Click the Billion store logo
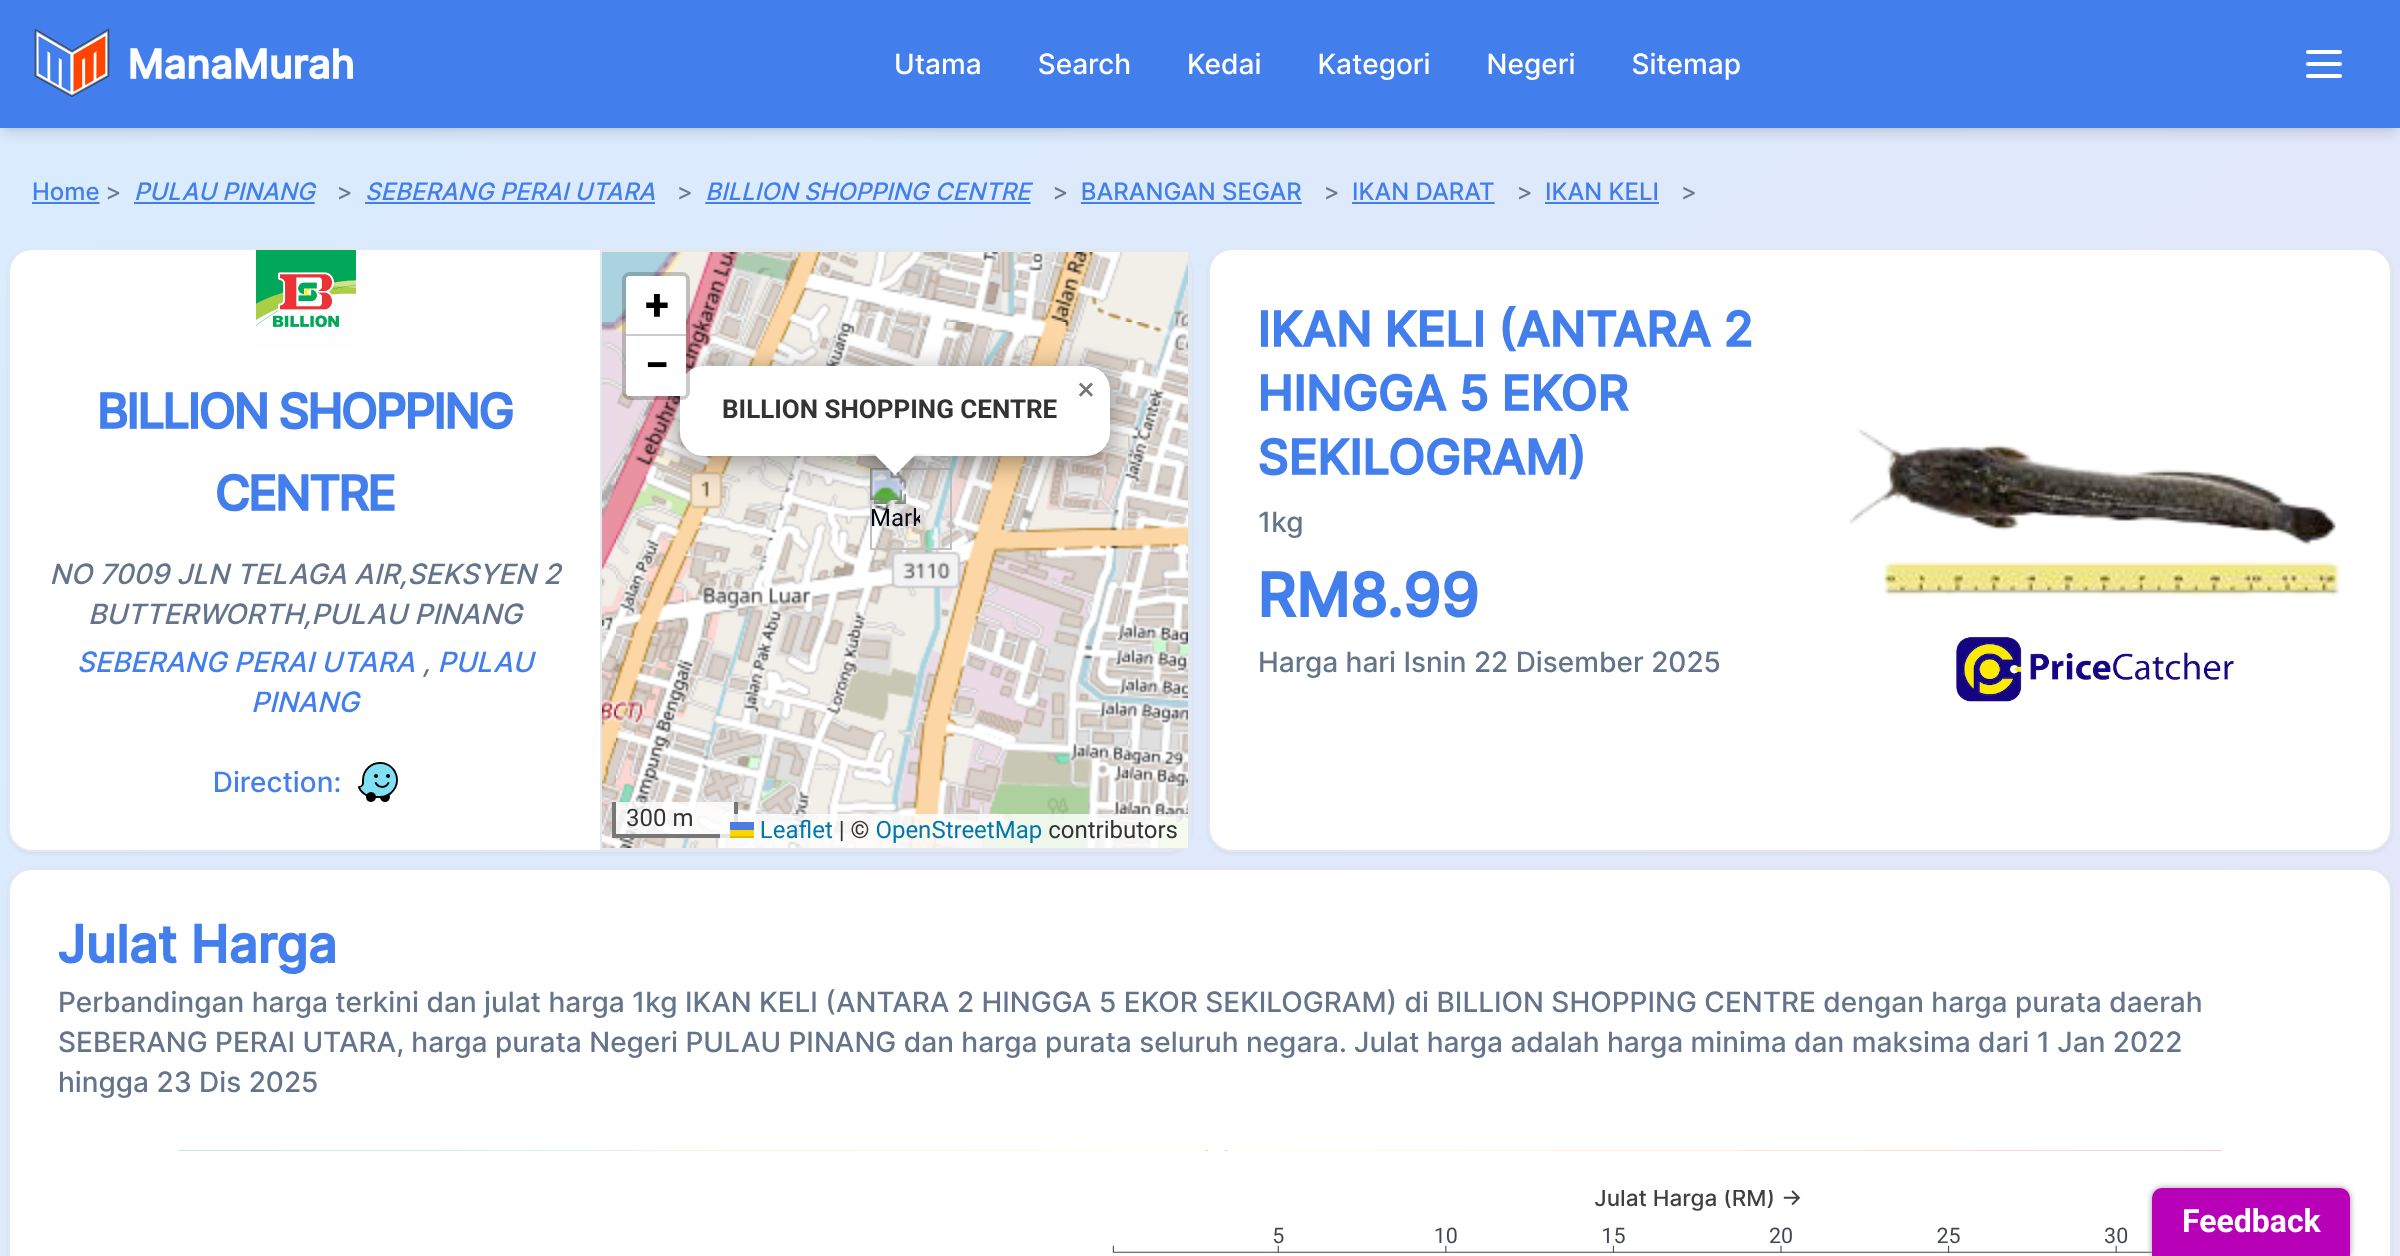This screenshot has width=2400, height=1256. [x=306, y=297]
